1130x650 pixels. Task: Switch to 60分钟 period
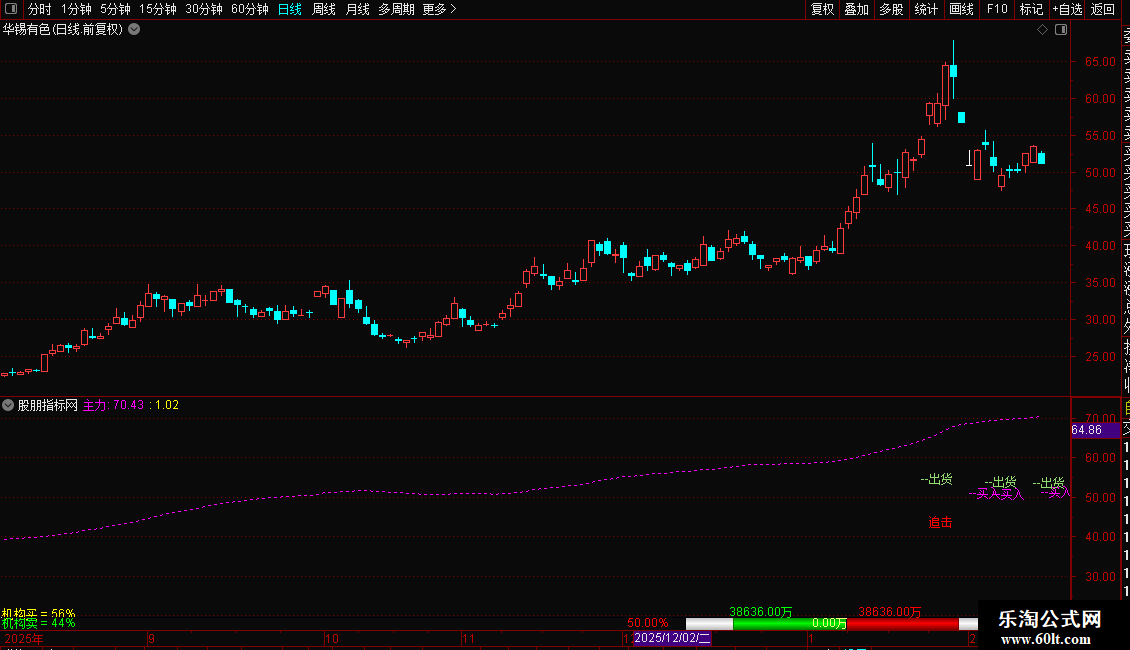click(250, 9)
